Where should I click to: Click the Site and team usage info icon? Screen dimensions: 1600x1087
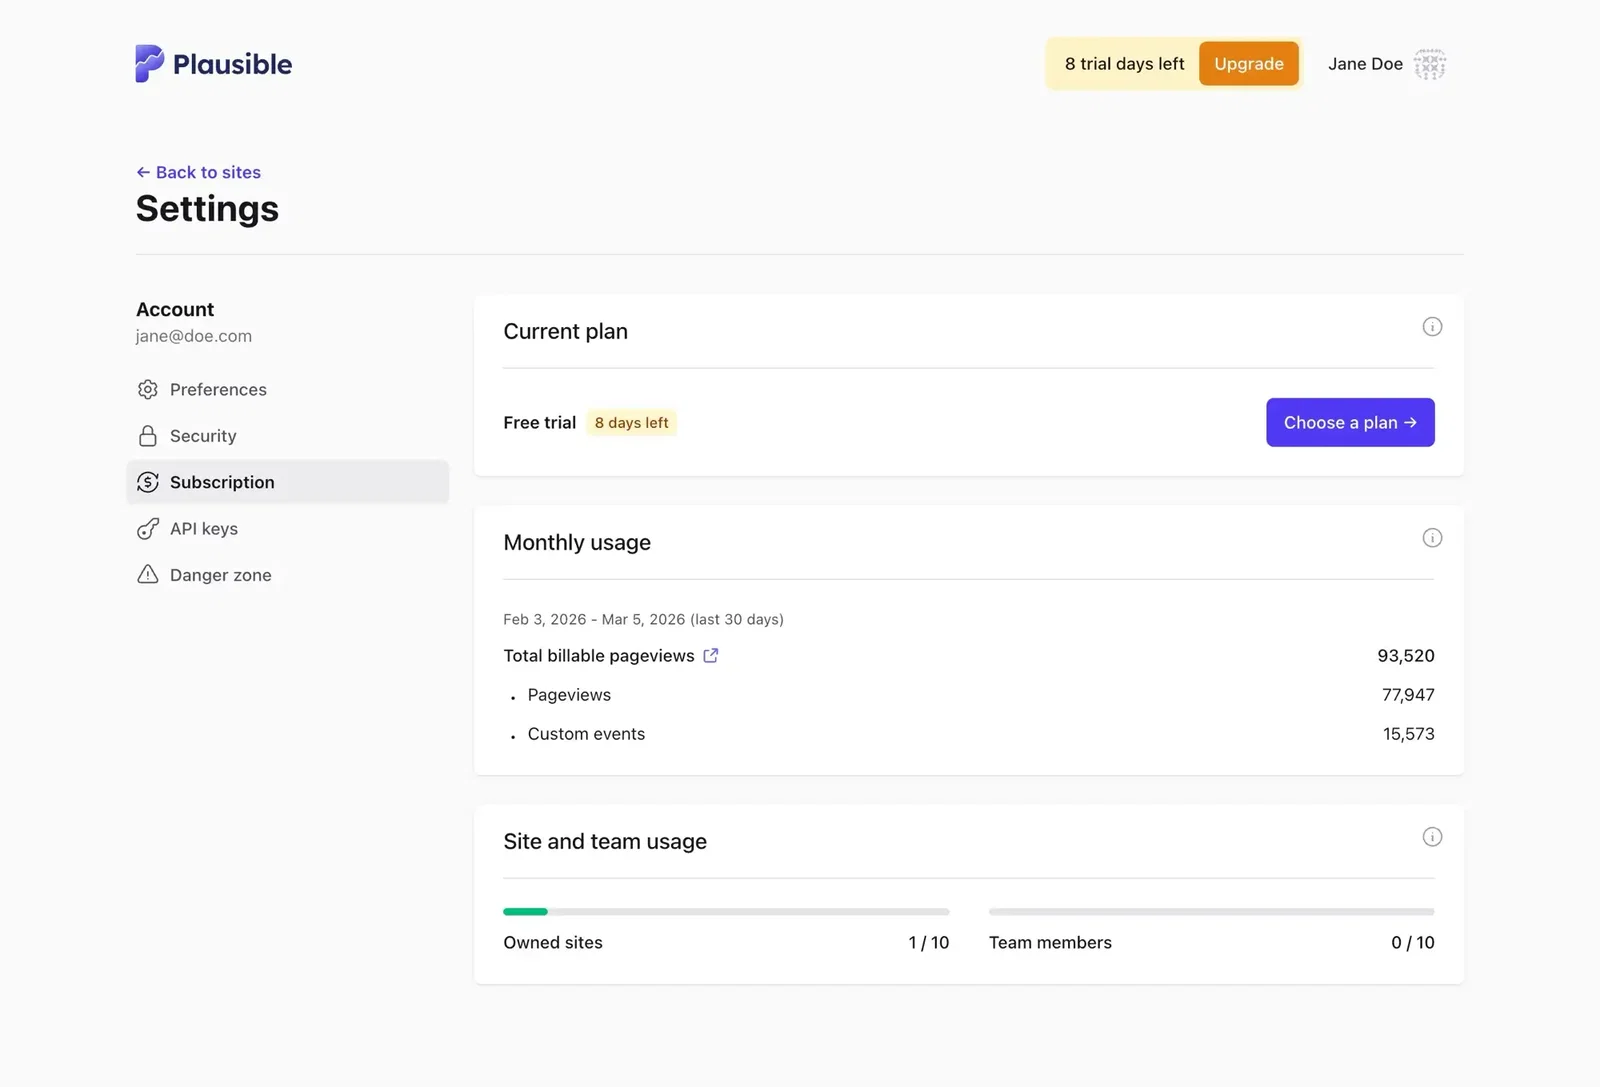coord(1432,837)
